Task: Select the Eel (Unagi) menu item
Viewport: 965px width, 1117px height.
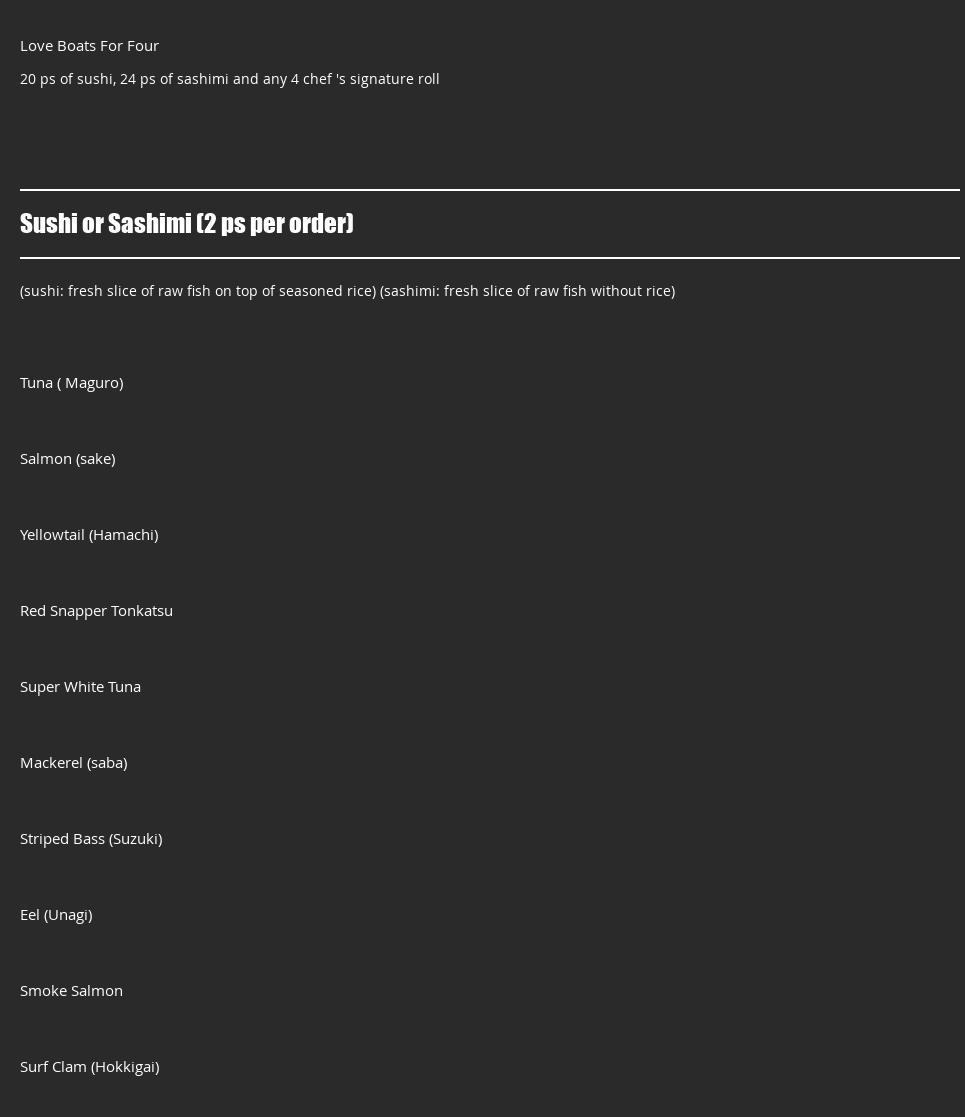Action: click(56, 914)
